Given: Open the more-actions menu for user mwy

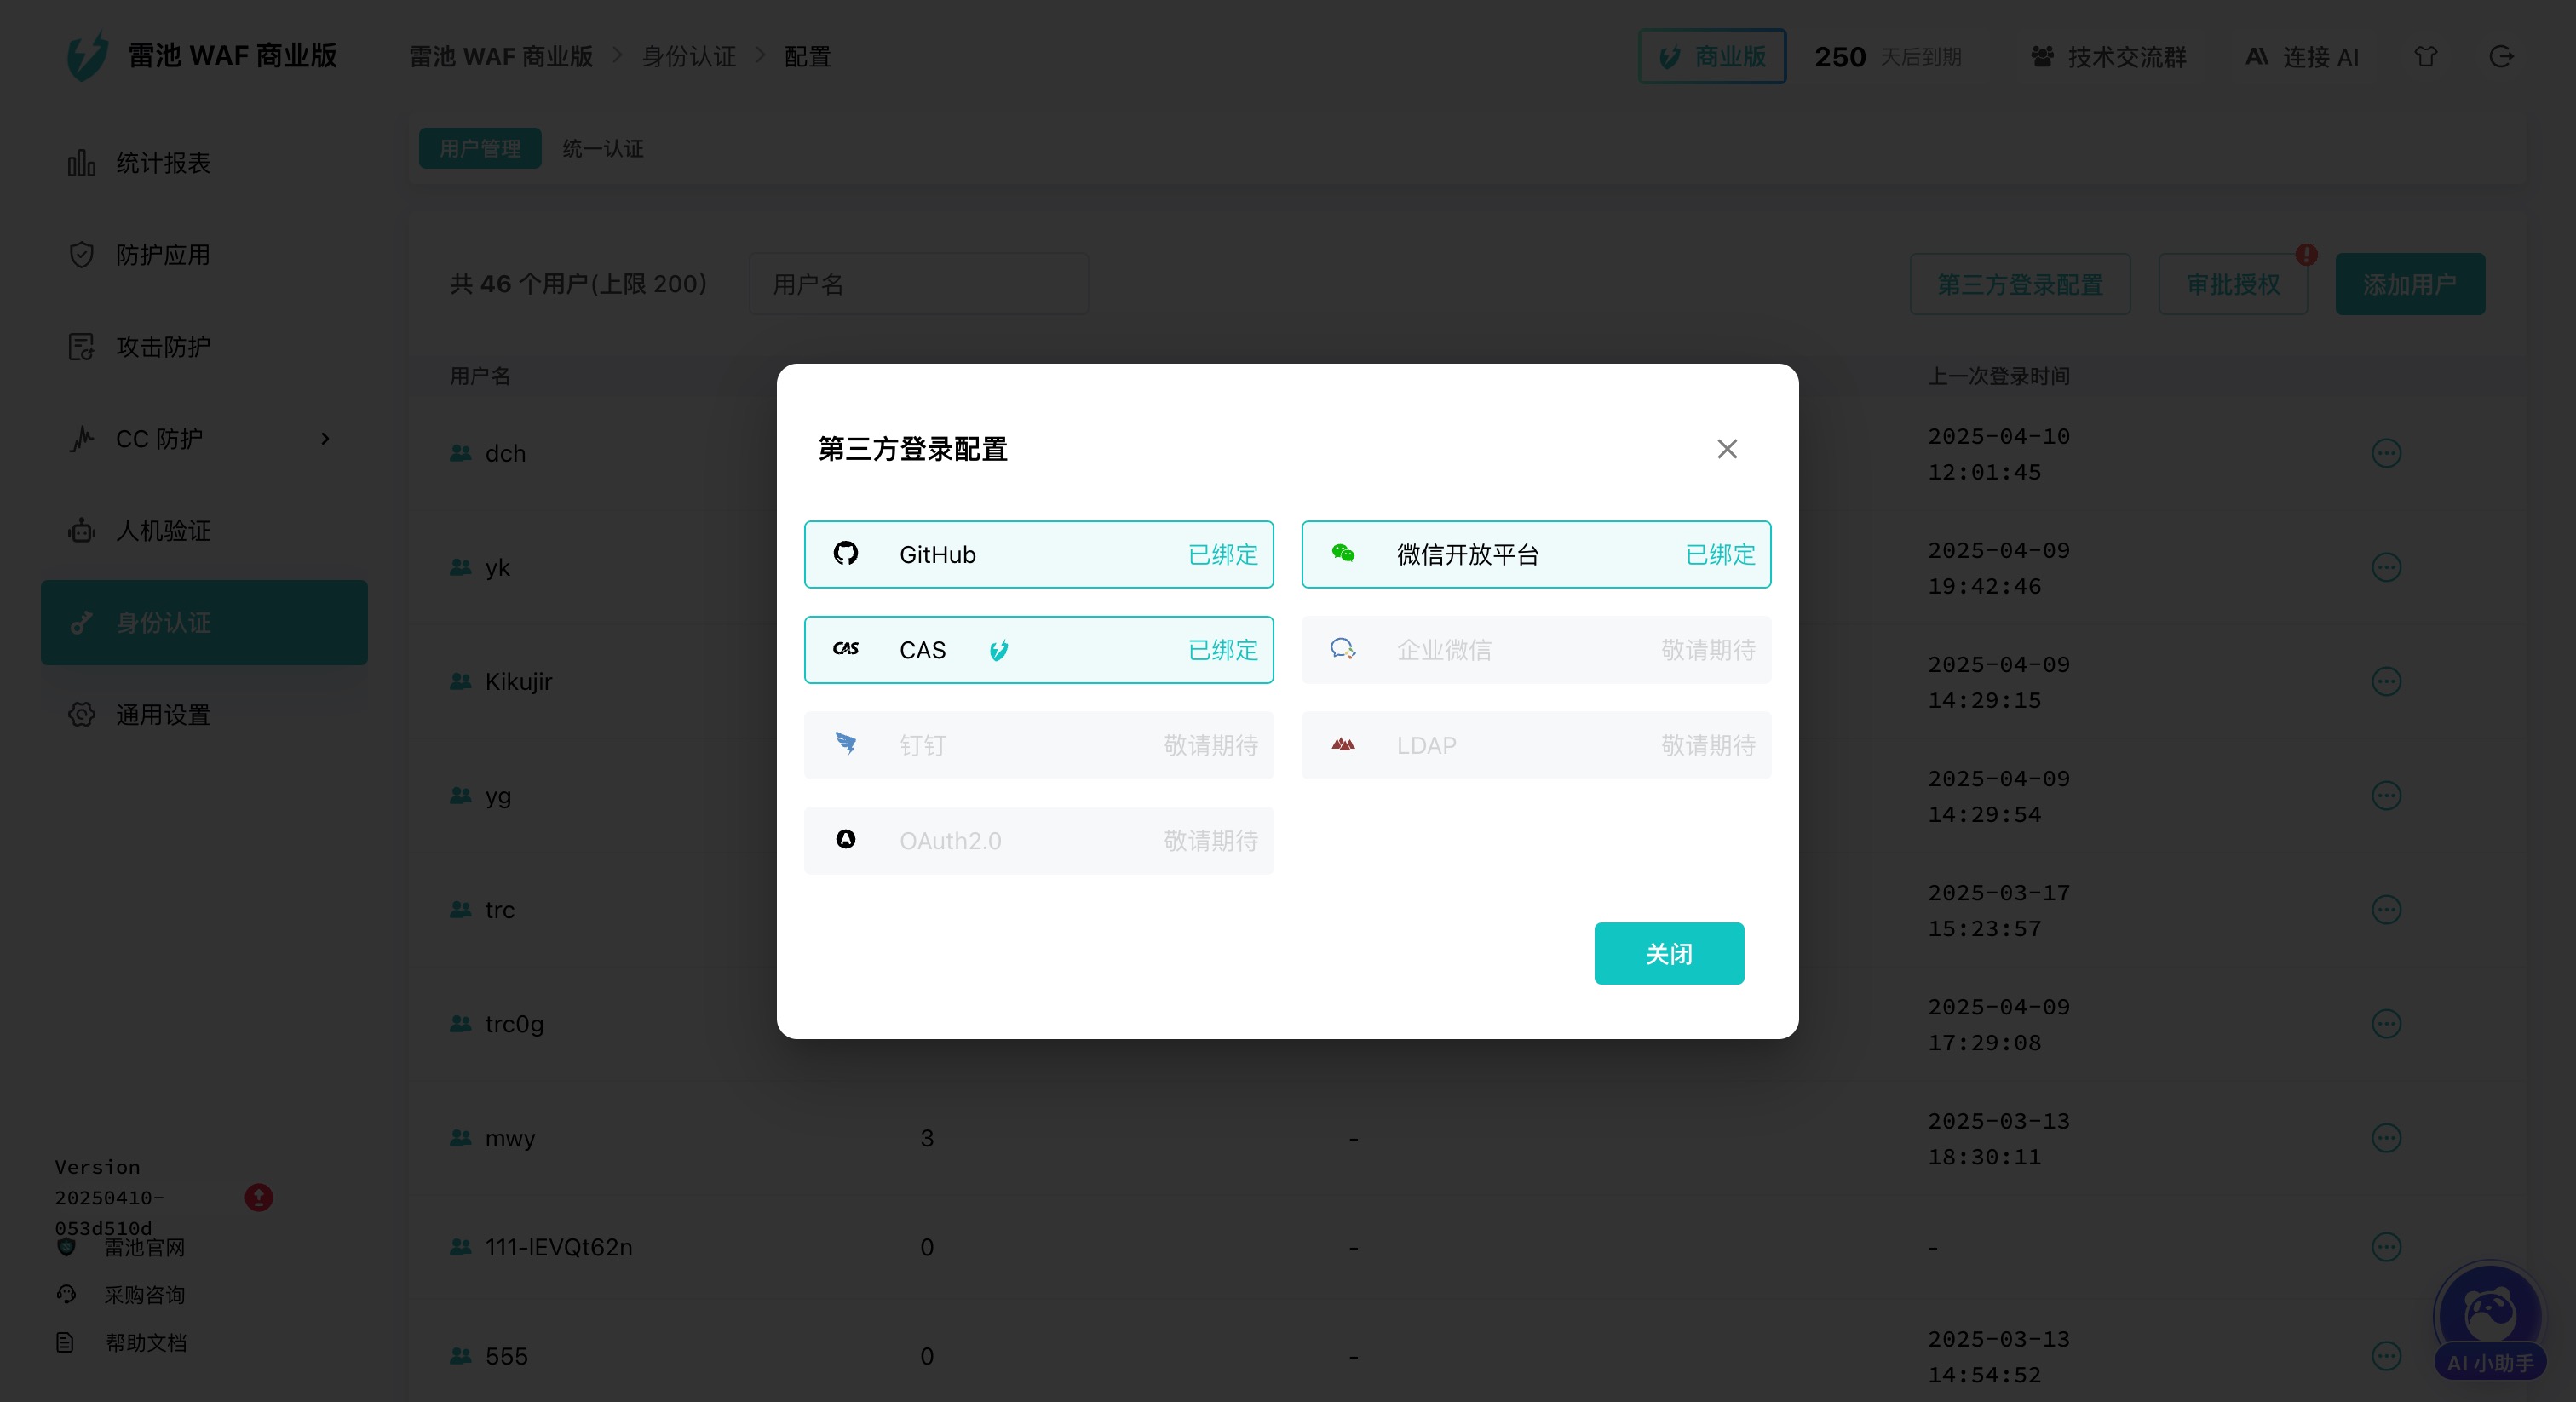Looking at the screenshot, I should 2386,1137.
